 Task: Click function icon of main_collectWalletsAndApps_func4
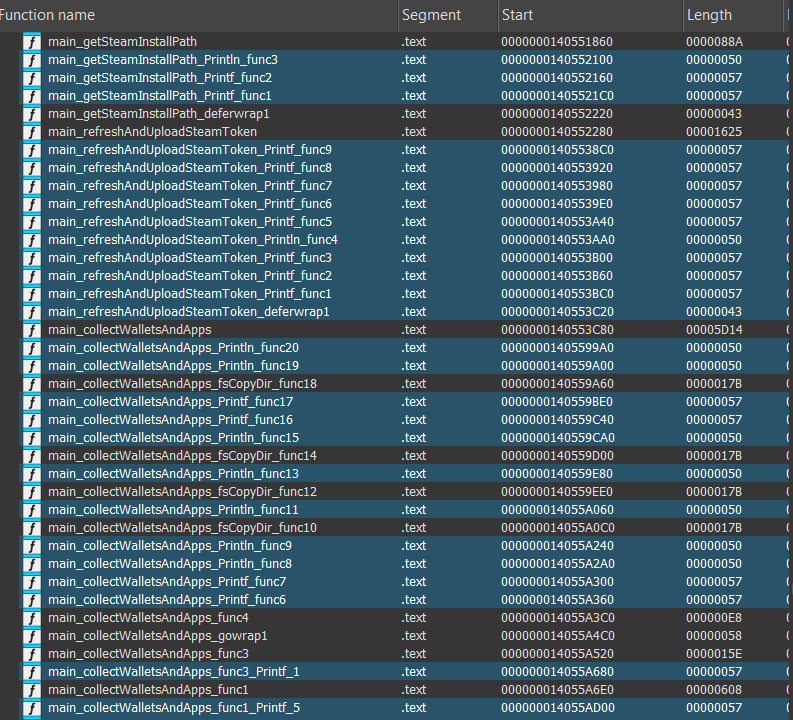[x=32, y=618]
